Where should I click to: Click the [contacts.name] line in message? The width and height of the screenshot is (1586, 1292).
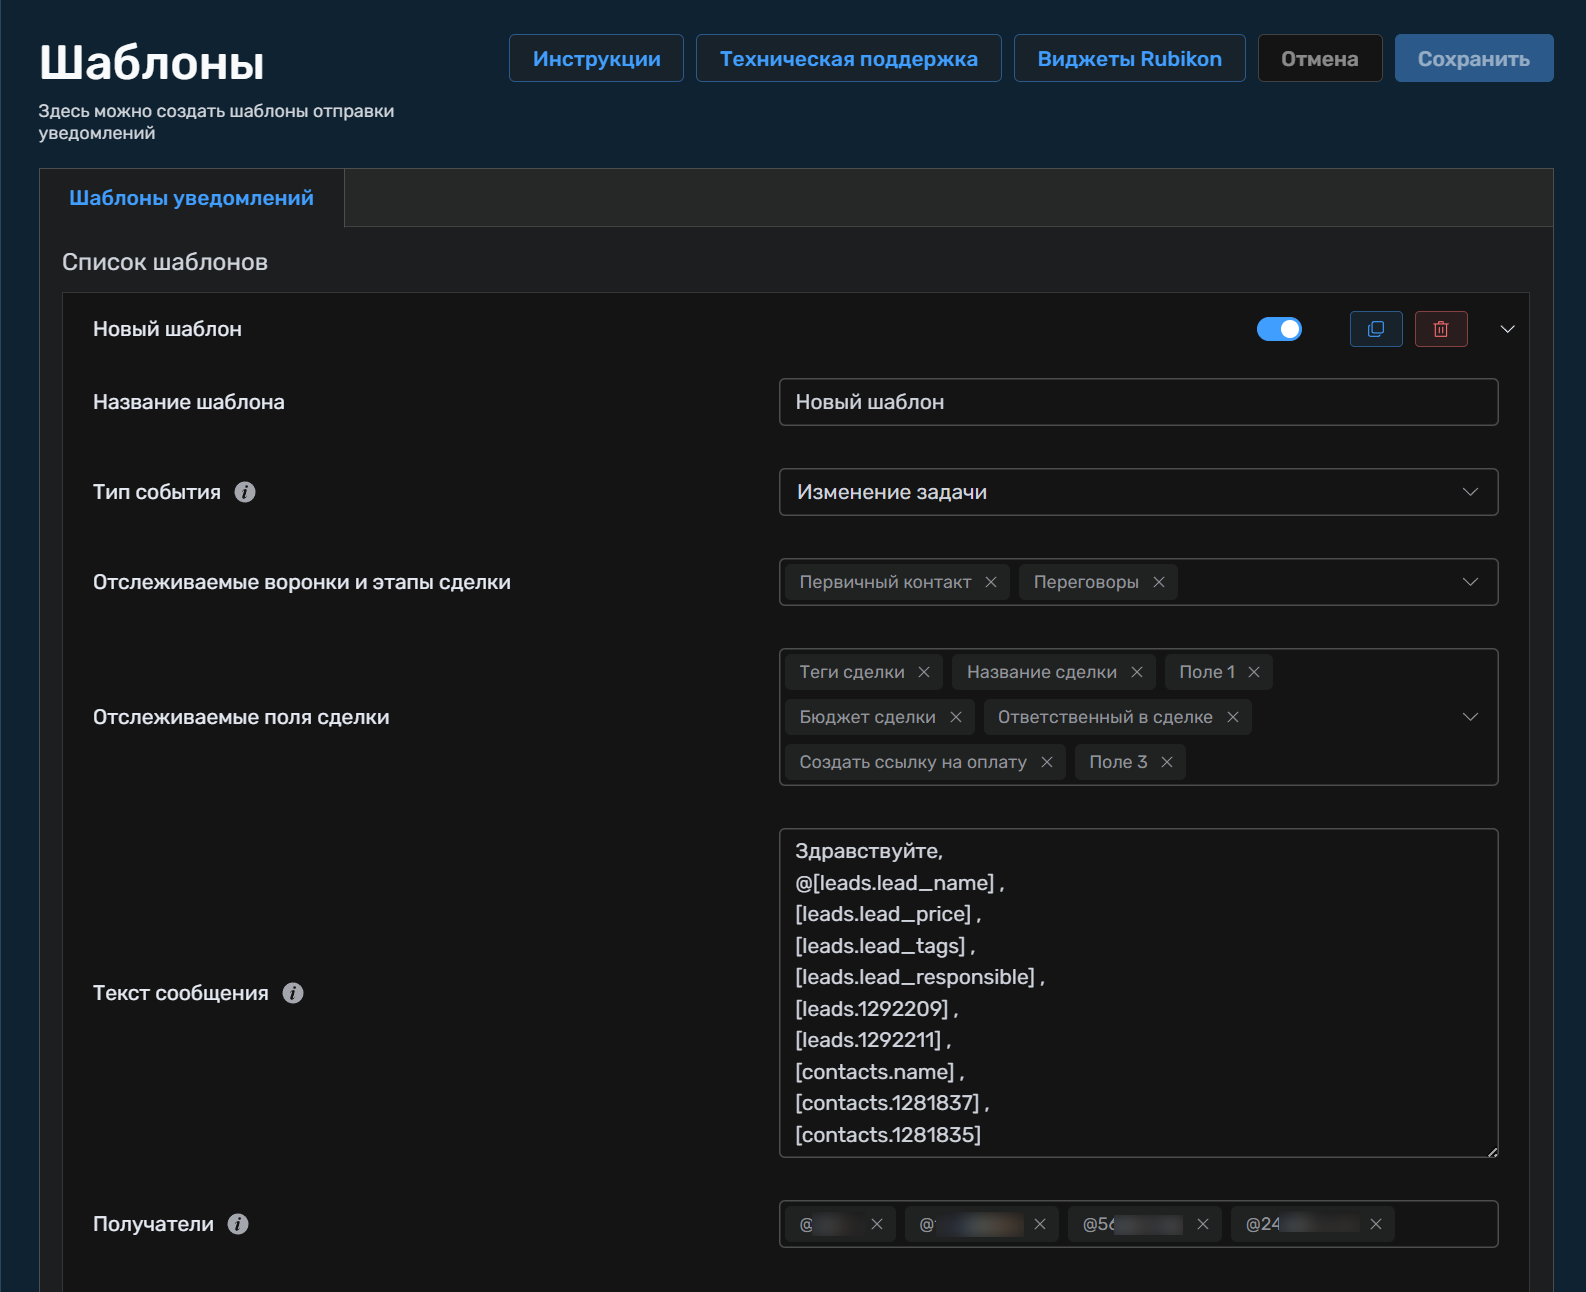tap(880, 1072)
